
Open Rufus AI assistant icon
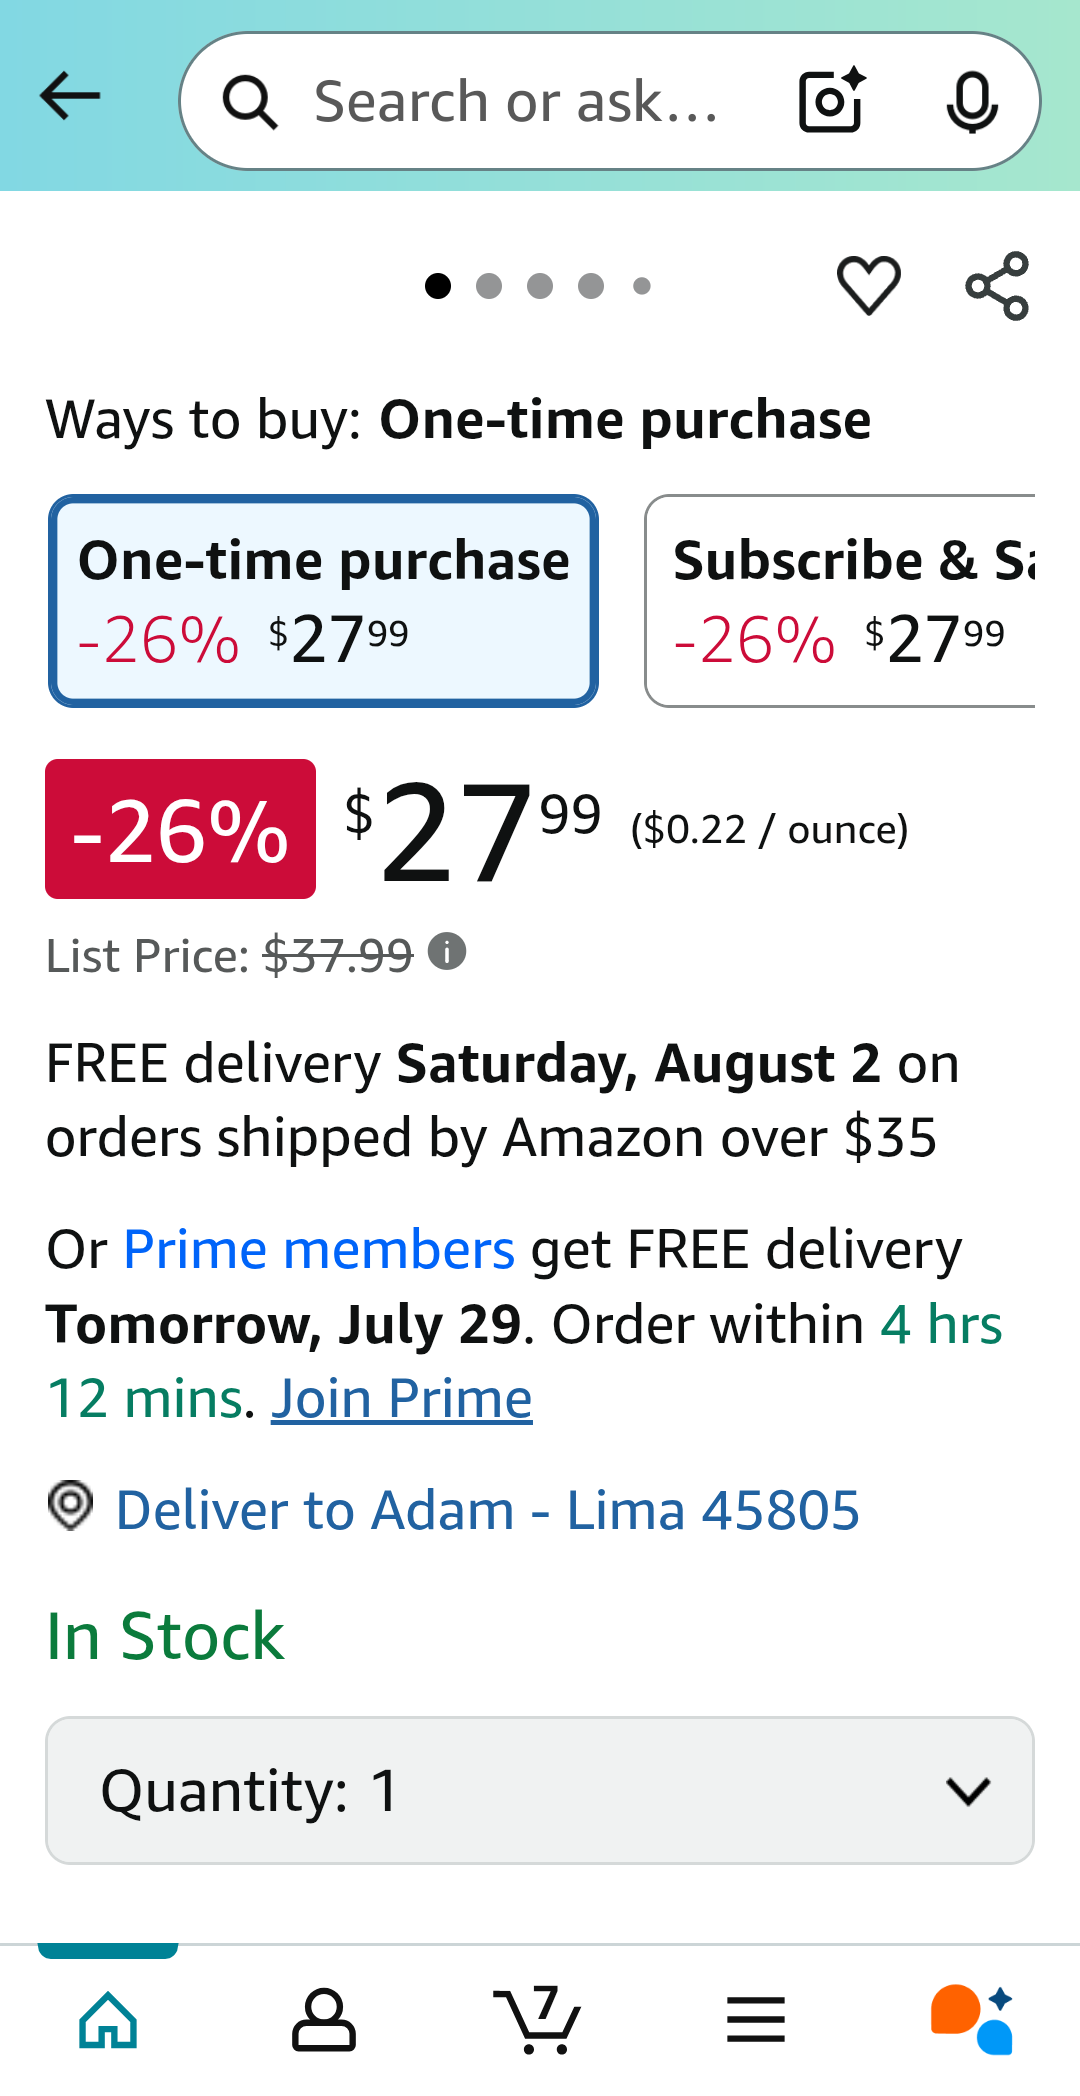pyautogui.click(x=971, y=2020)
